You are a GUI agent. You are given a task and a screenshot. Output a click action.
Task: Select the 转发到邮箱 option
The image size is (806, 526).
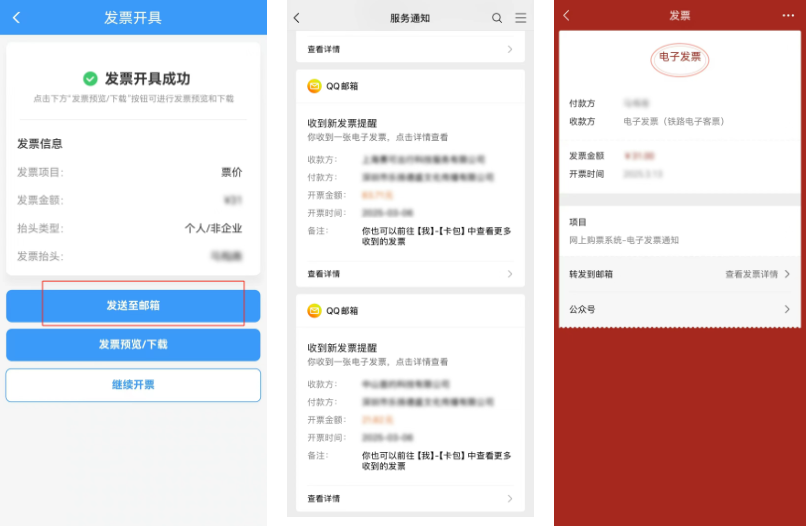591,274
